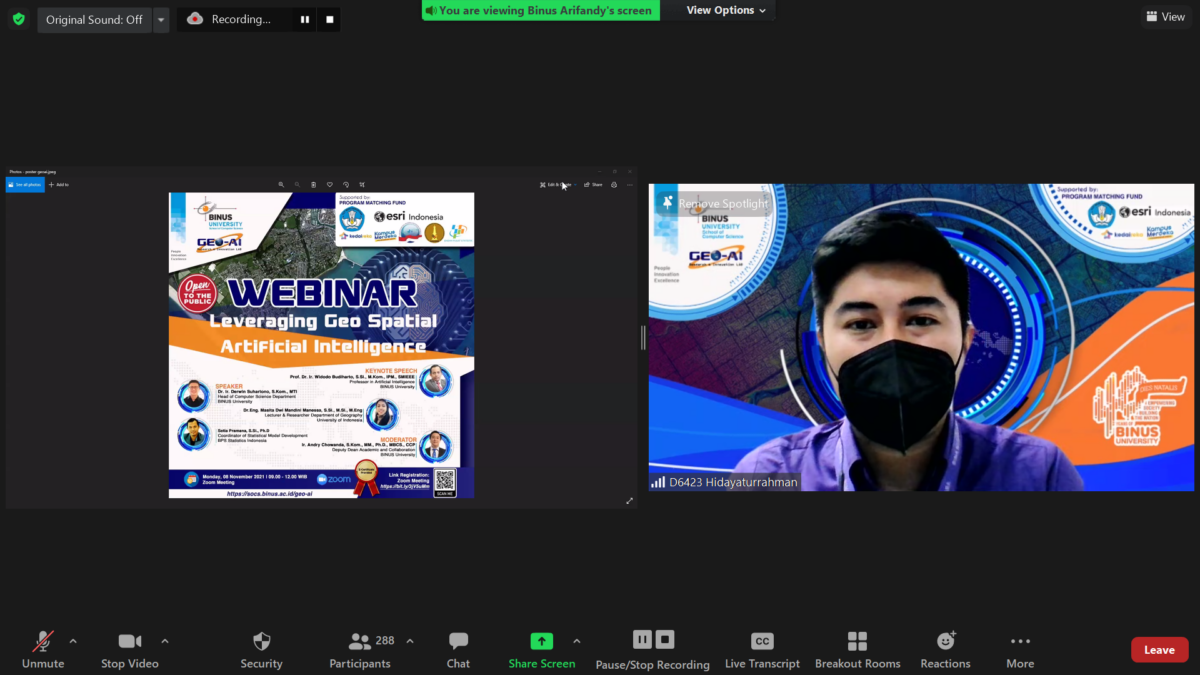Unmute the microphone
The image size is (1200, 675).
(x=43, y=650)
